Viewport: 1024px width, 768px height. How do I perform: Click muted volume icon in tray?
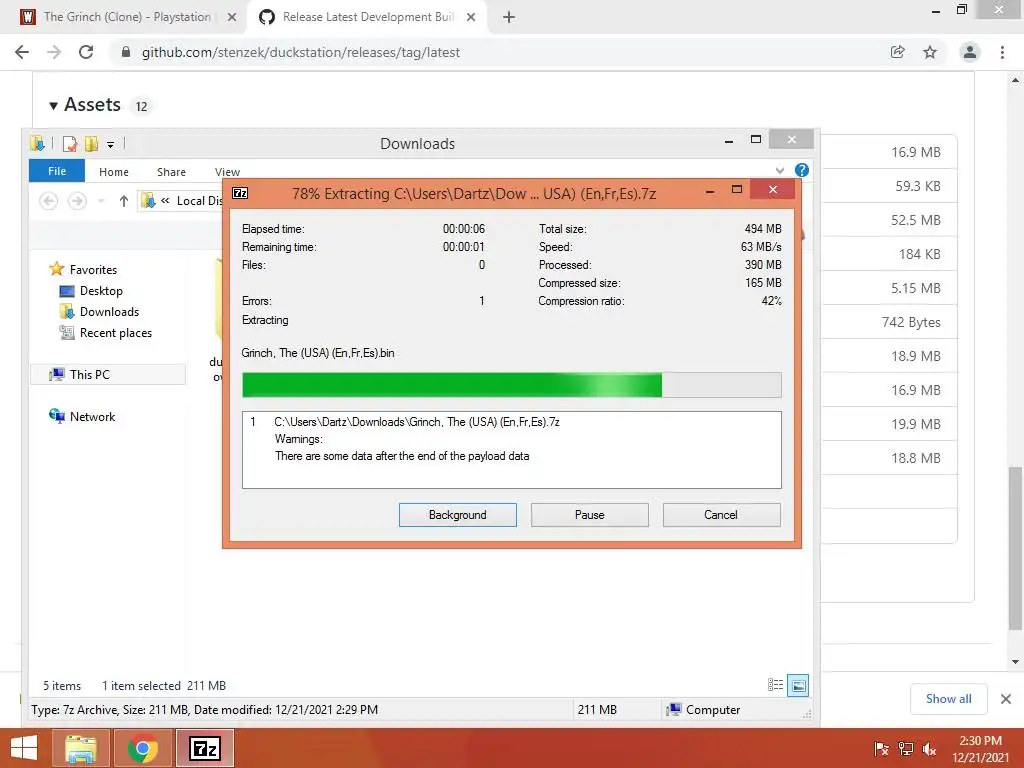(x=929, y=749)
